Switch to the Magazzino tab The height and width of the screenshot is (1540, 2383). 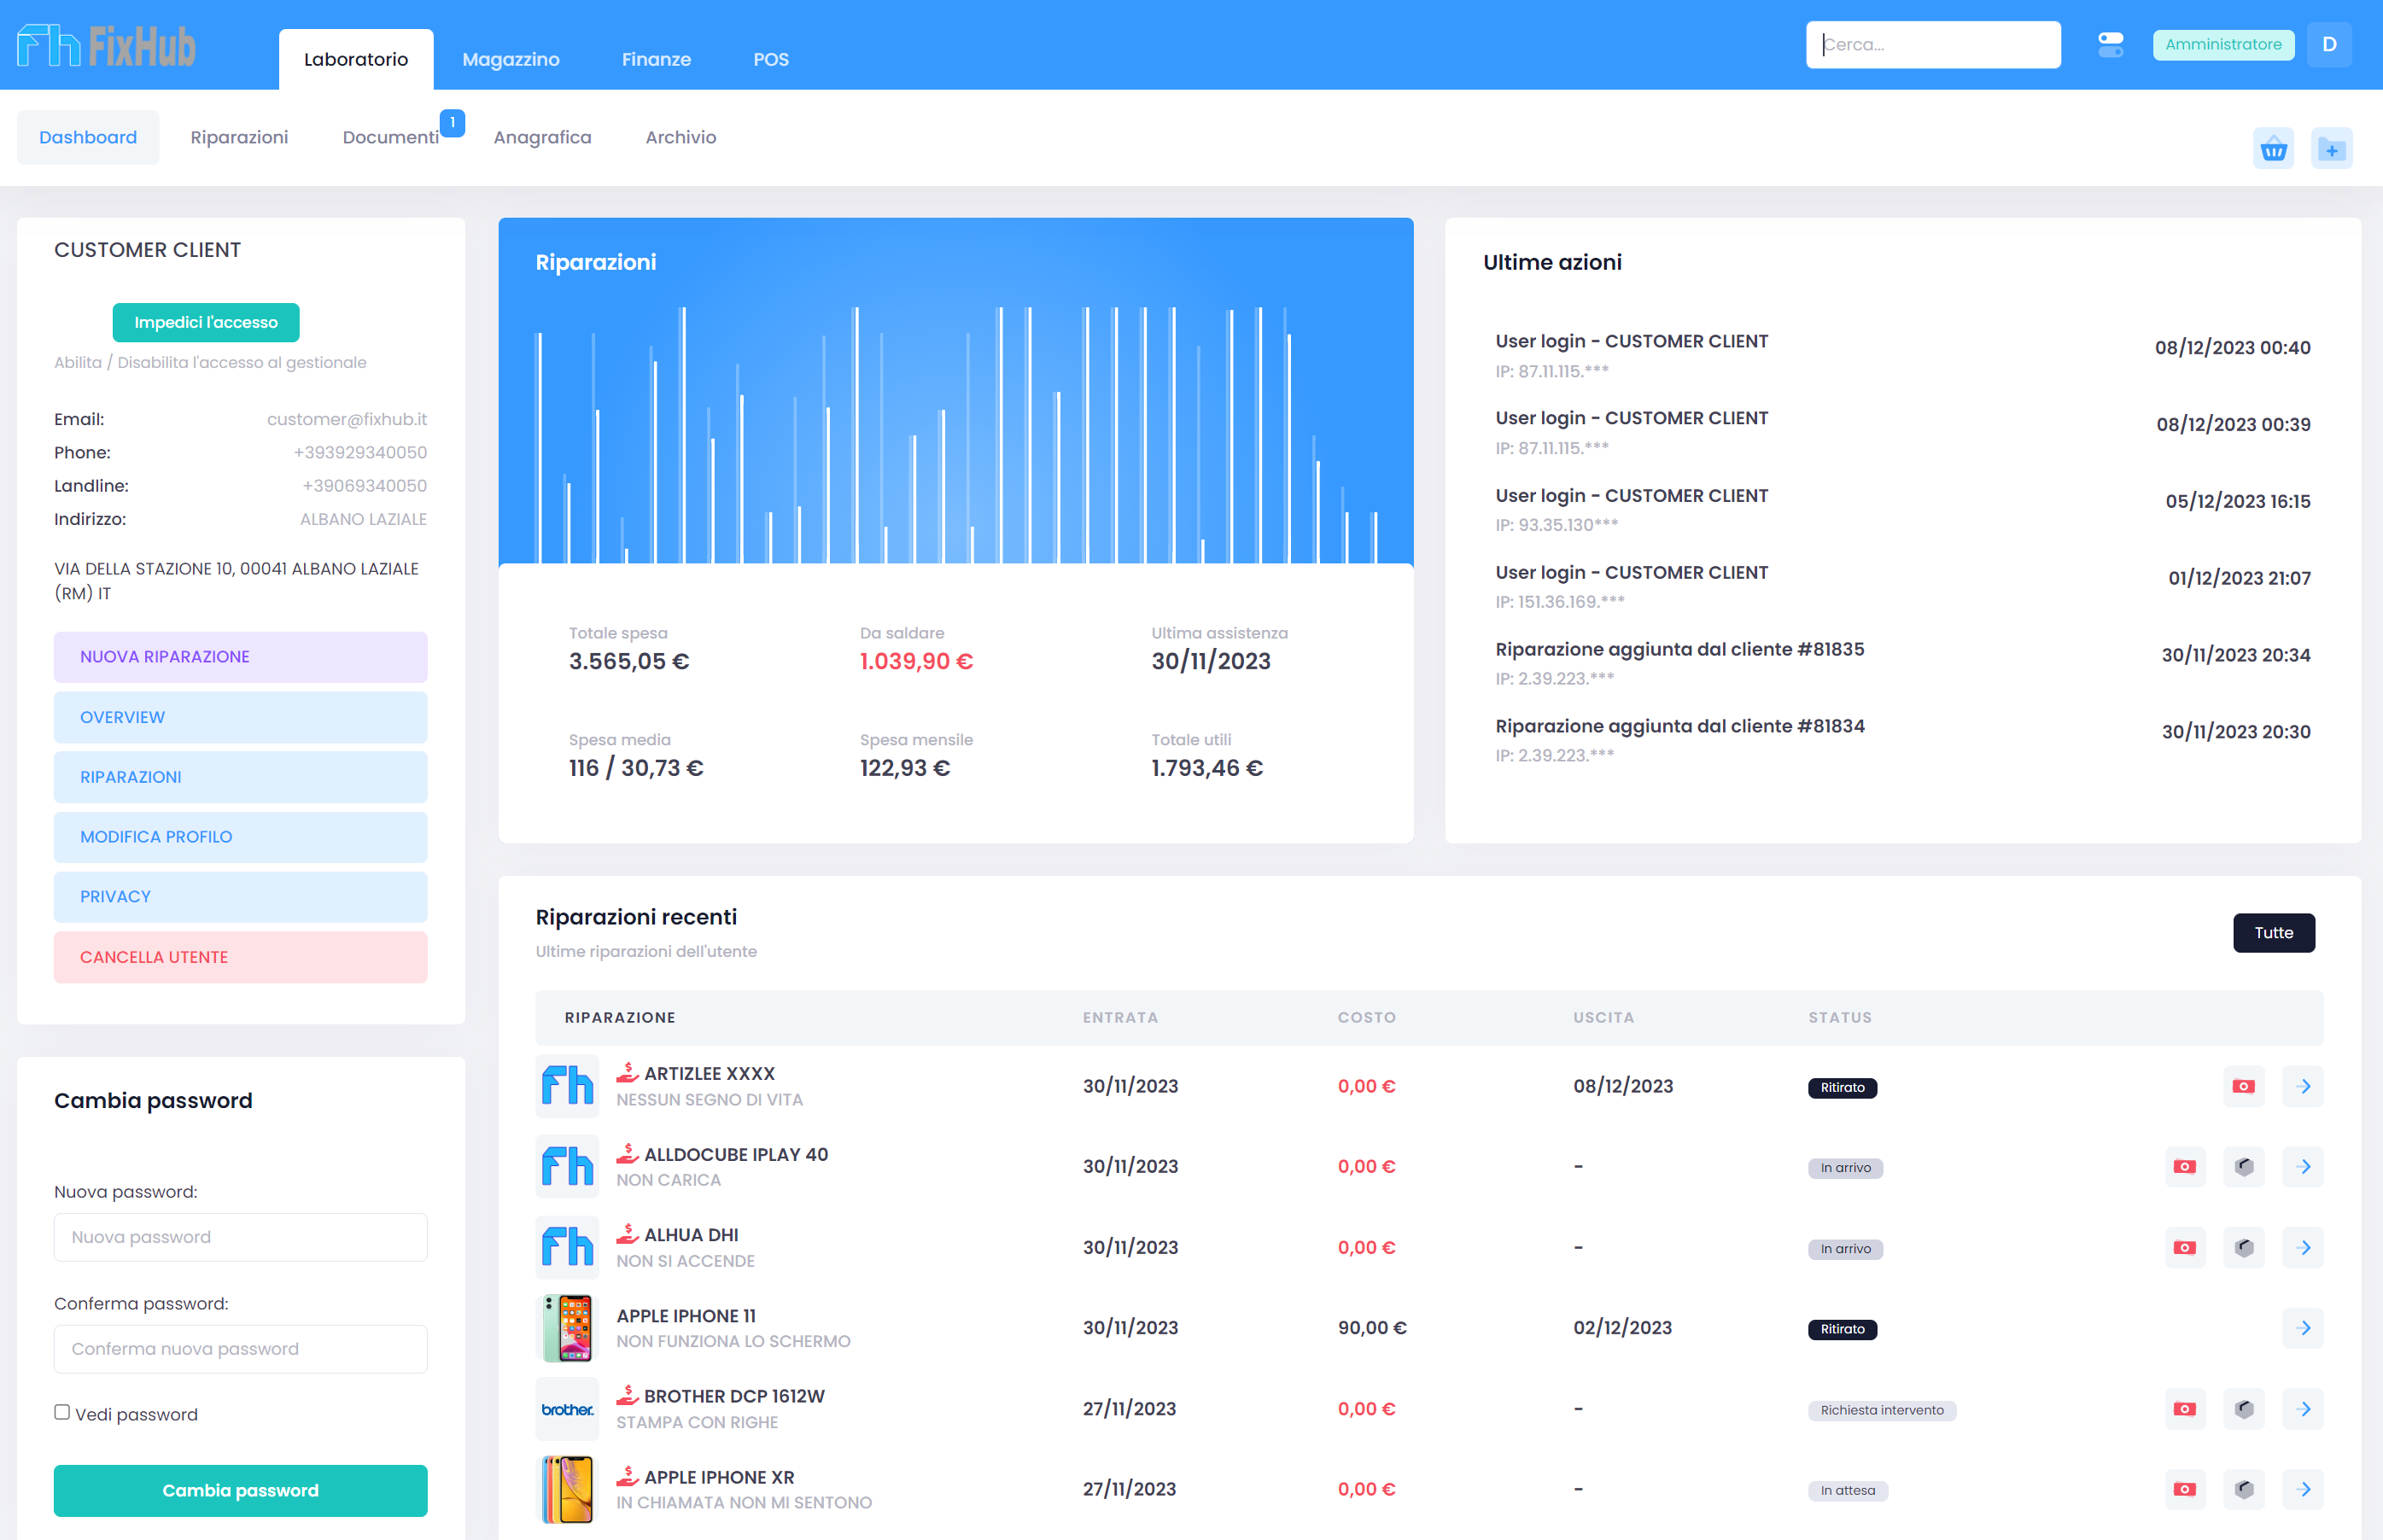[x=510, y=59]
